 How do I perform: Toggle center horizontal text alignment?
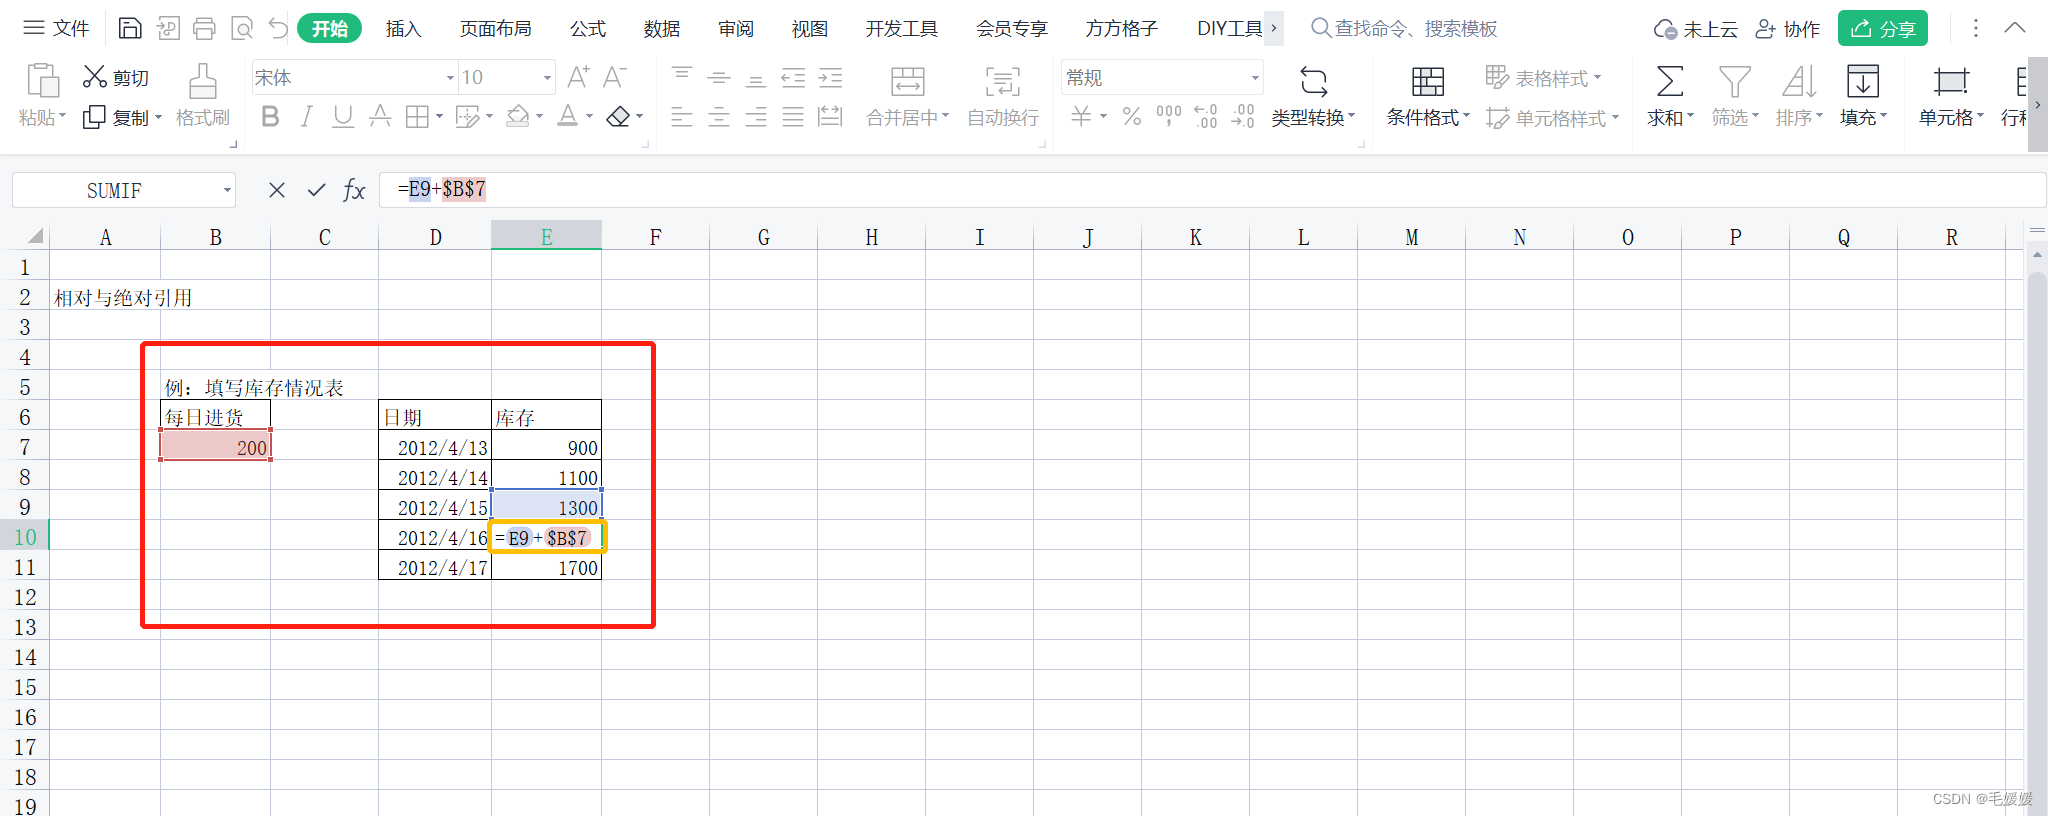pyautogui.click(x=719, y=117)
